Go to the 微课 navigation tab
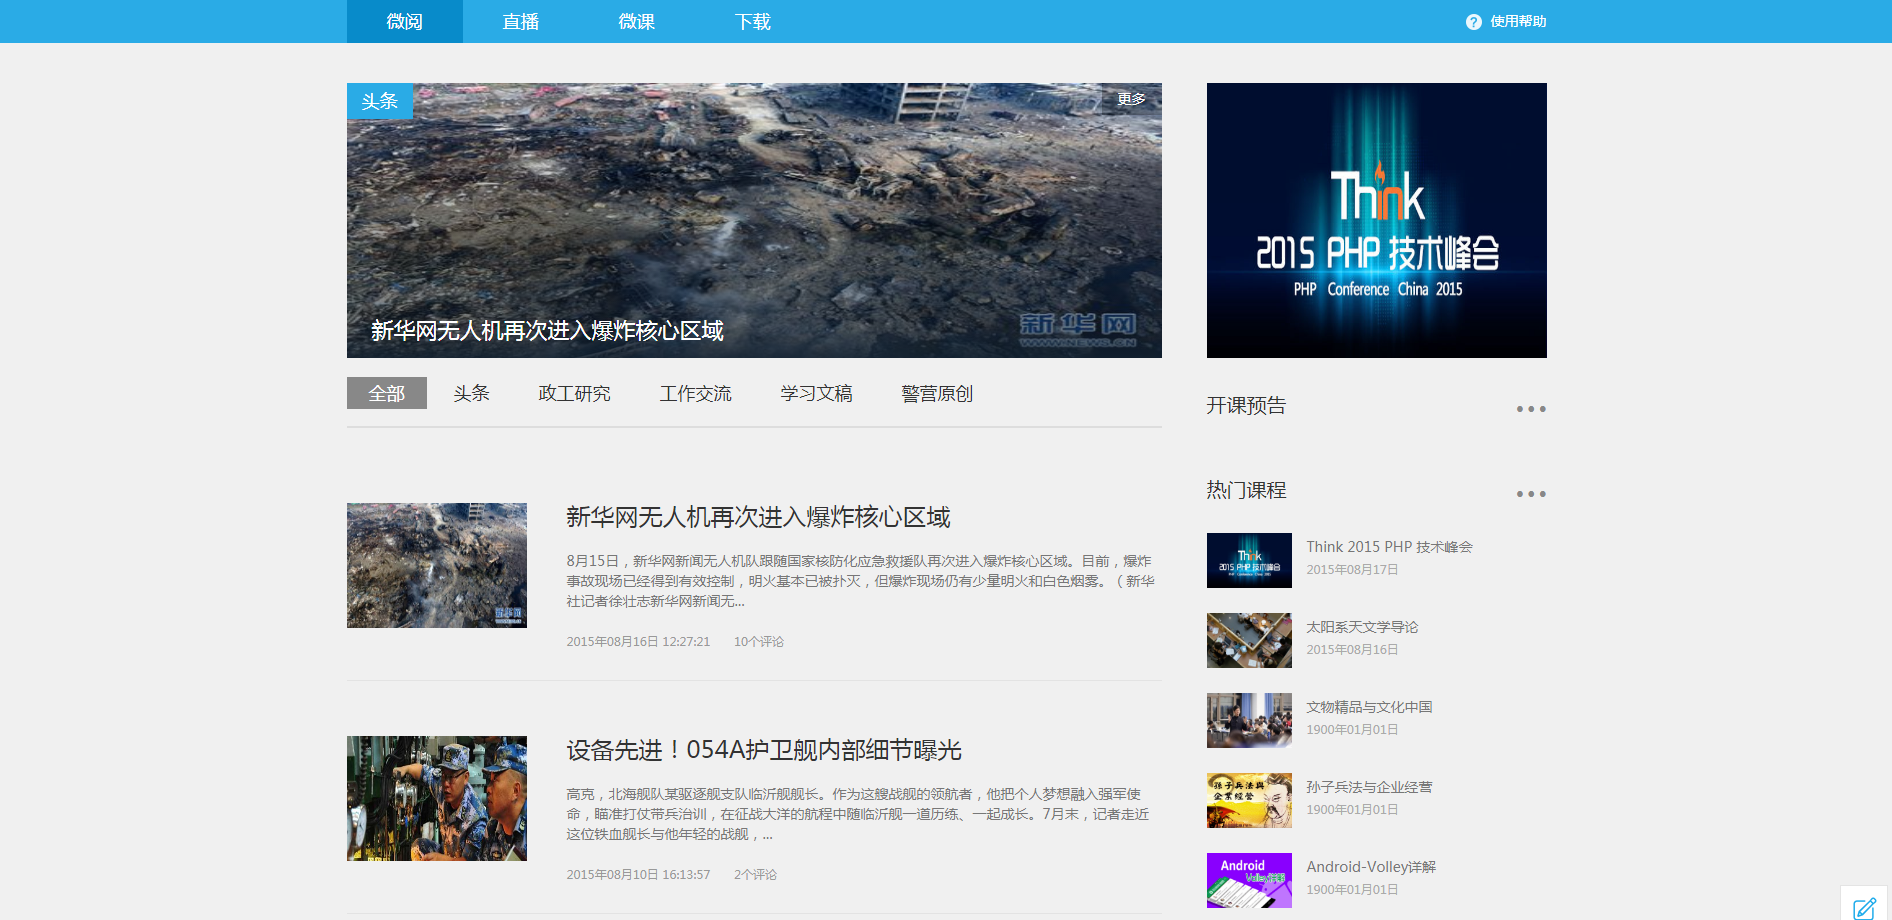 [x=637, y=21]
